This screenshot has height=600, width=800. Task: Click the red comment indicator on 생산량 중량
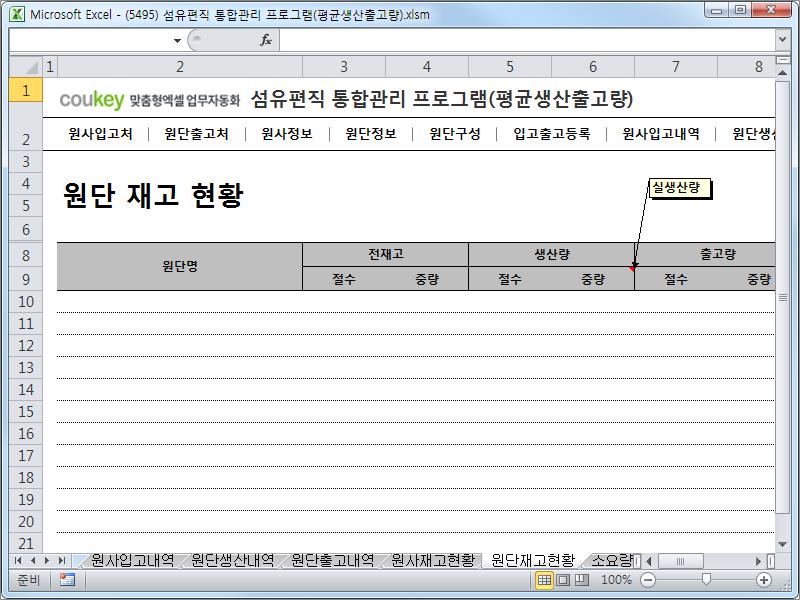pyautogui.click(x=631, y=269)
